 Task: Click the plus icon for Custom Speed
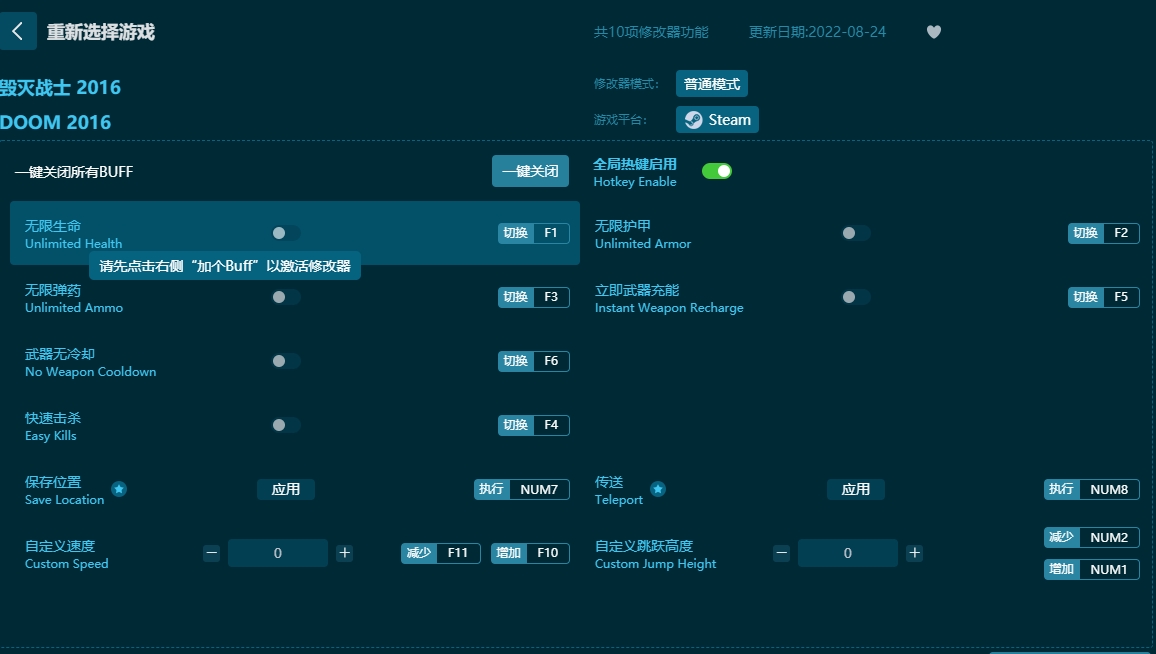tap(344, 553)
